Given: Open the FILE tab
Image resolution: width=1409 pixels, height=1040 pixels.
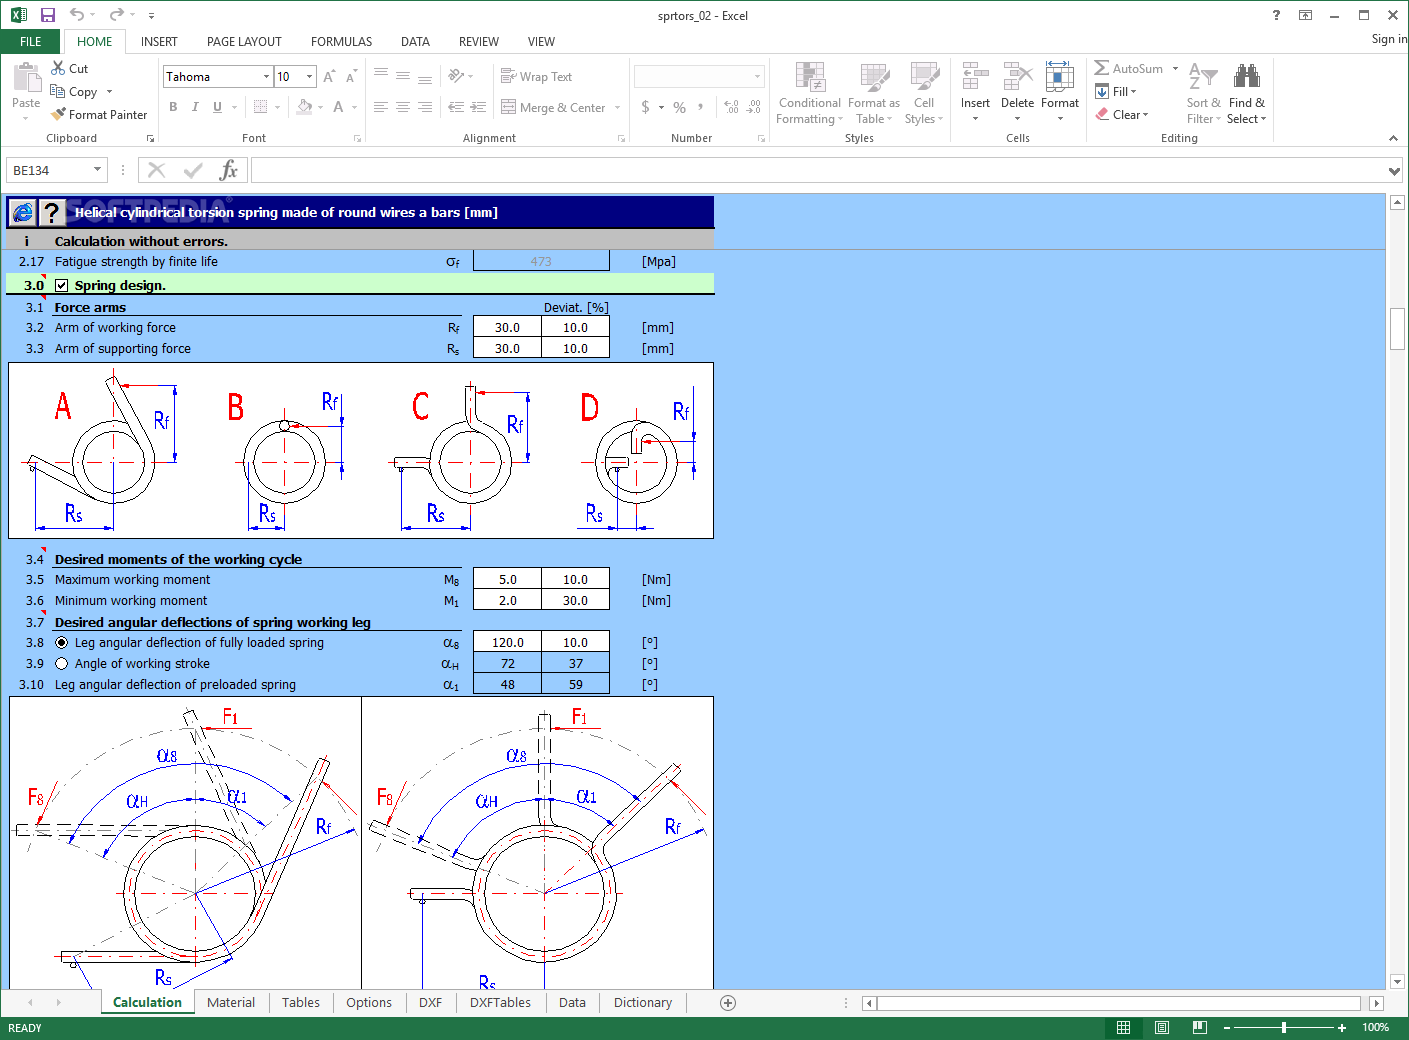Looking at the screenshot, I should (31, 42).
